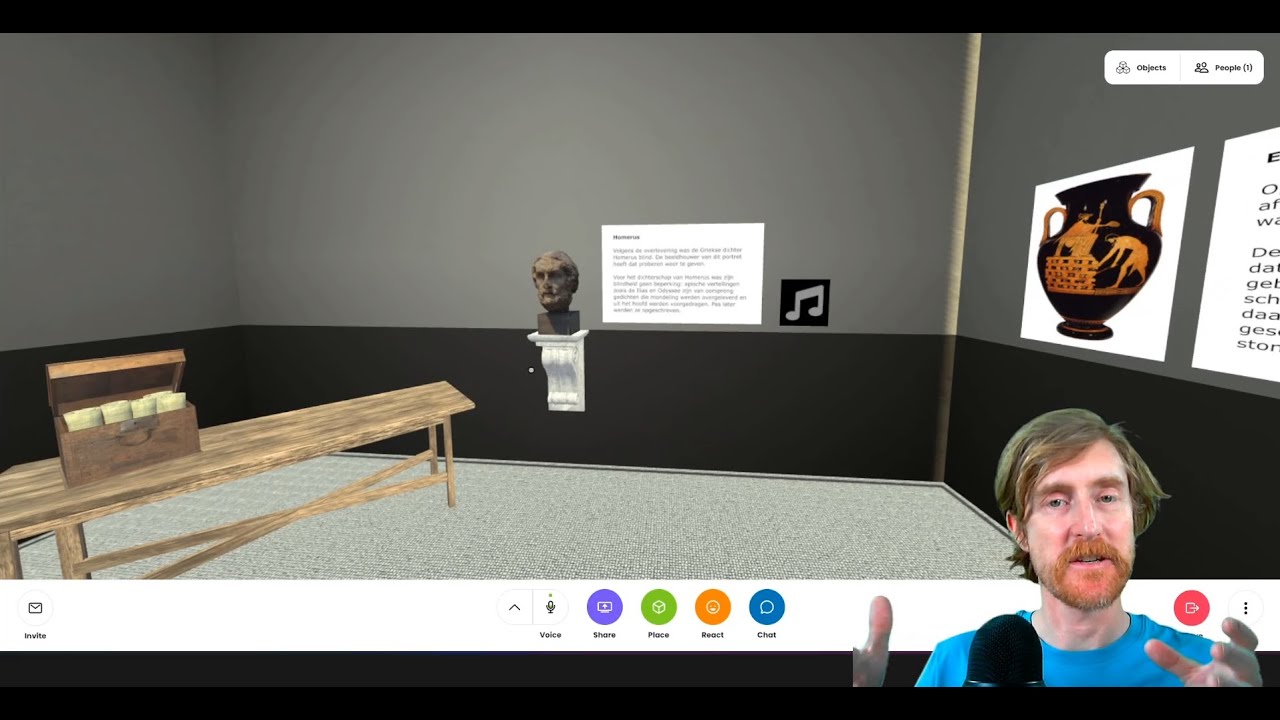
Task: Click the music note audio object
Action: pyautogui.click(x=805, y=302)
